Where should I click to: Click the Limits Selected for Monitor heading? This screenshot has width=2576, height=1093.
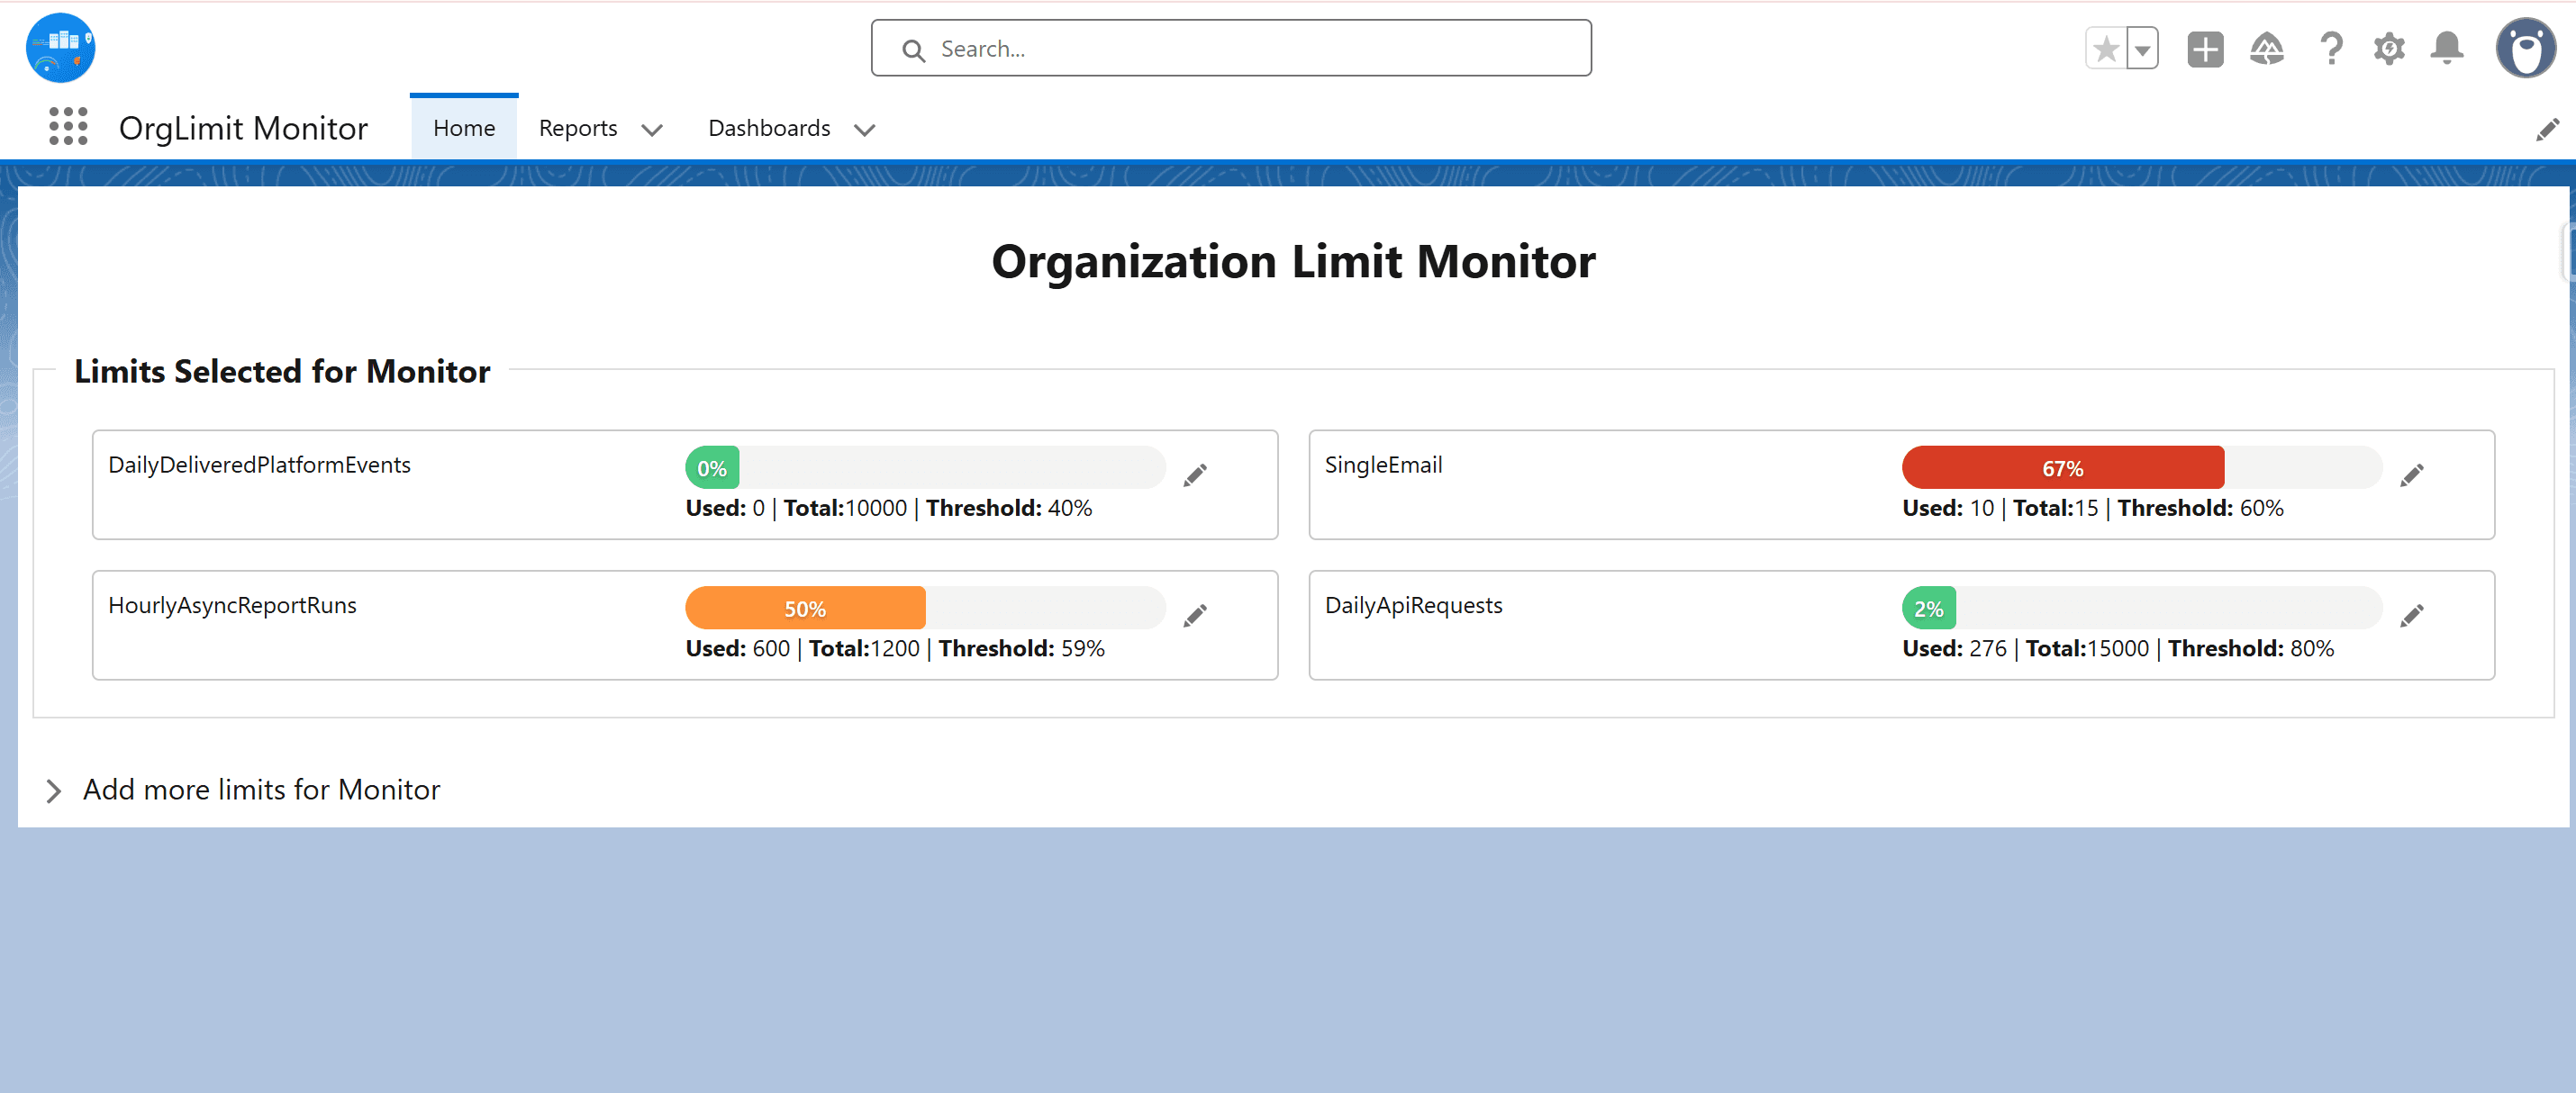coord(282,371)
